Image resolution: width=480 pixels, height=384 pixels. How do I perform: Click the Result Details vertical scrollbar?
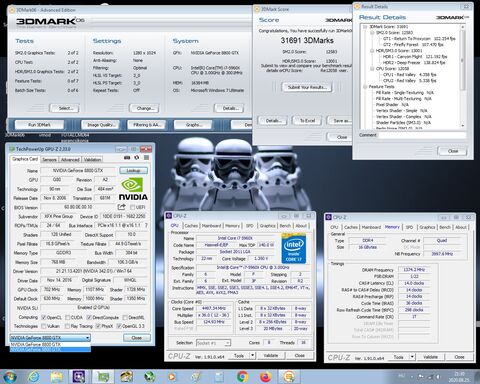pyautogui.click(x=462, y=76)
